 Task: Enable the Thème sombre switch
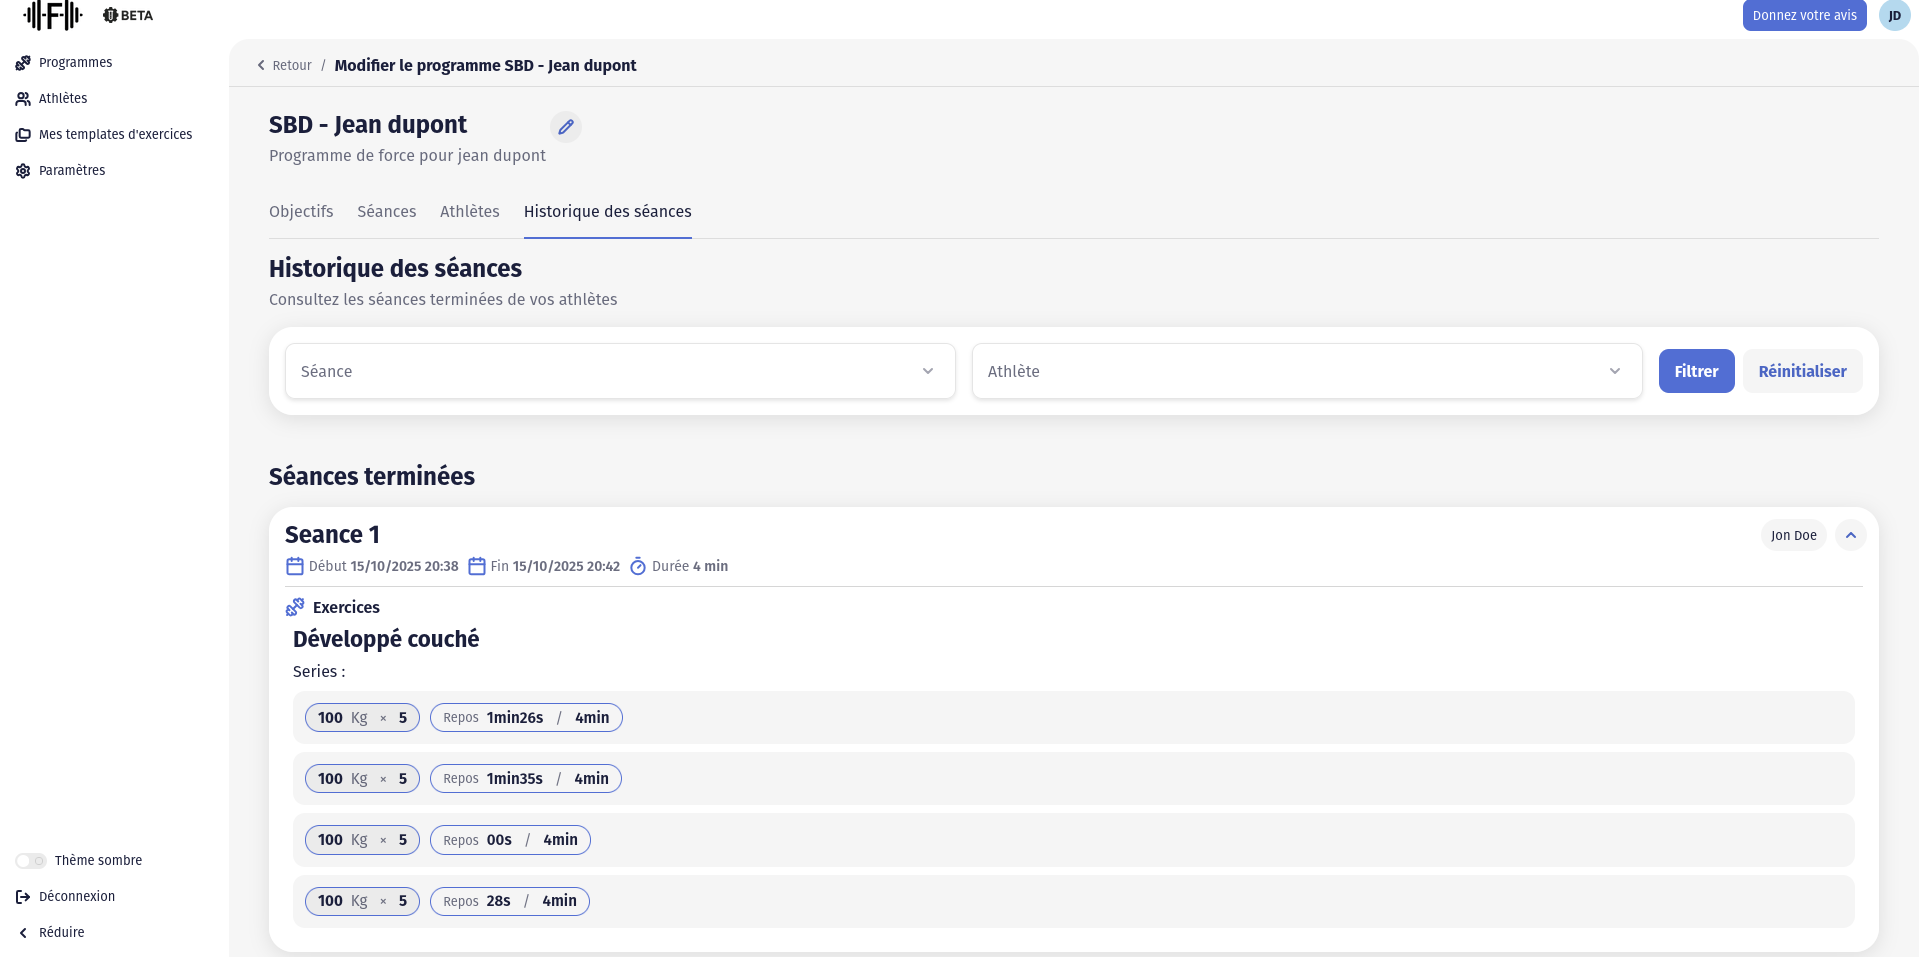click(x=31, y=861)
